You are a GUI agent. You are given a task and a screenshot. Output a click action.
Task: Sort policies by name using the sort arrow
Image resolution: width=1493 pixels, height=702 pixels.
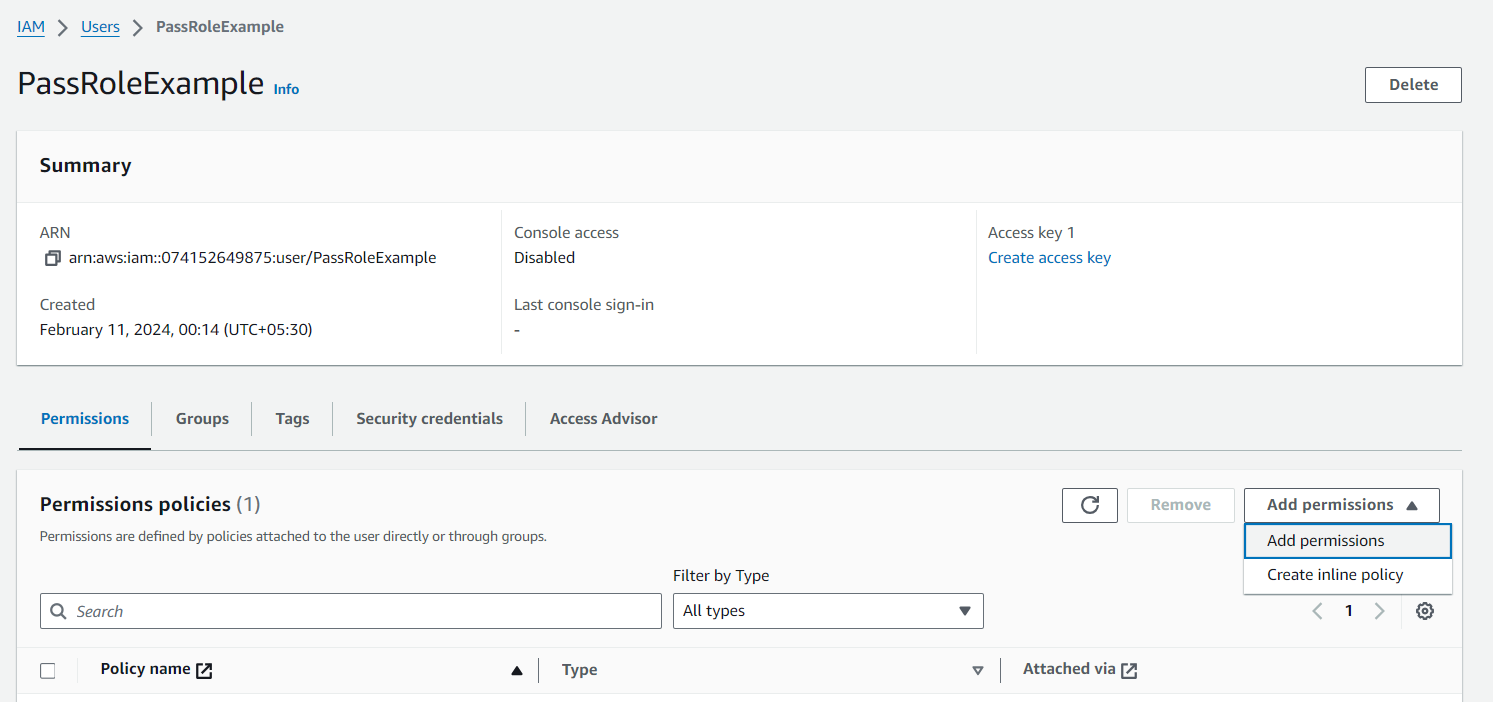(517, 670)
